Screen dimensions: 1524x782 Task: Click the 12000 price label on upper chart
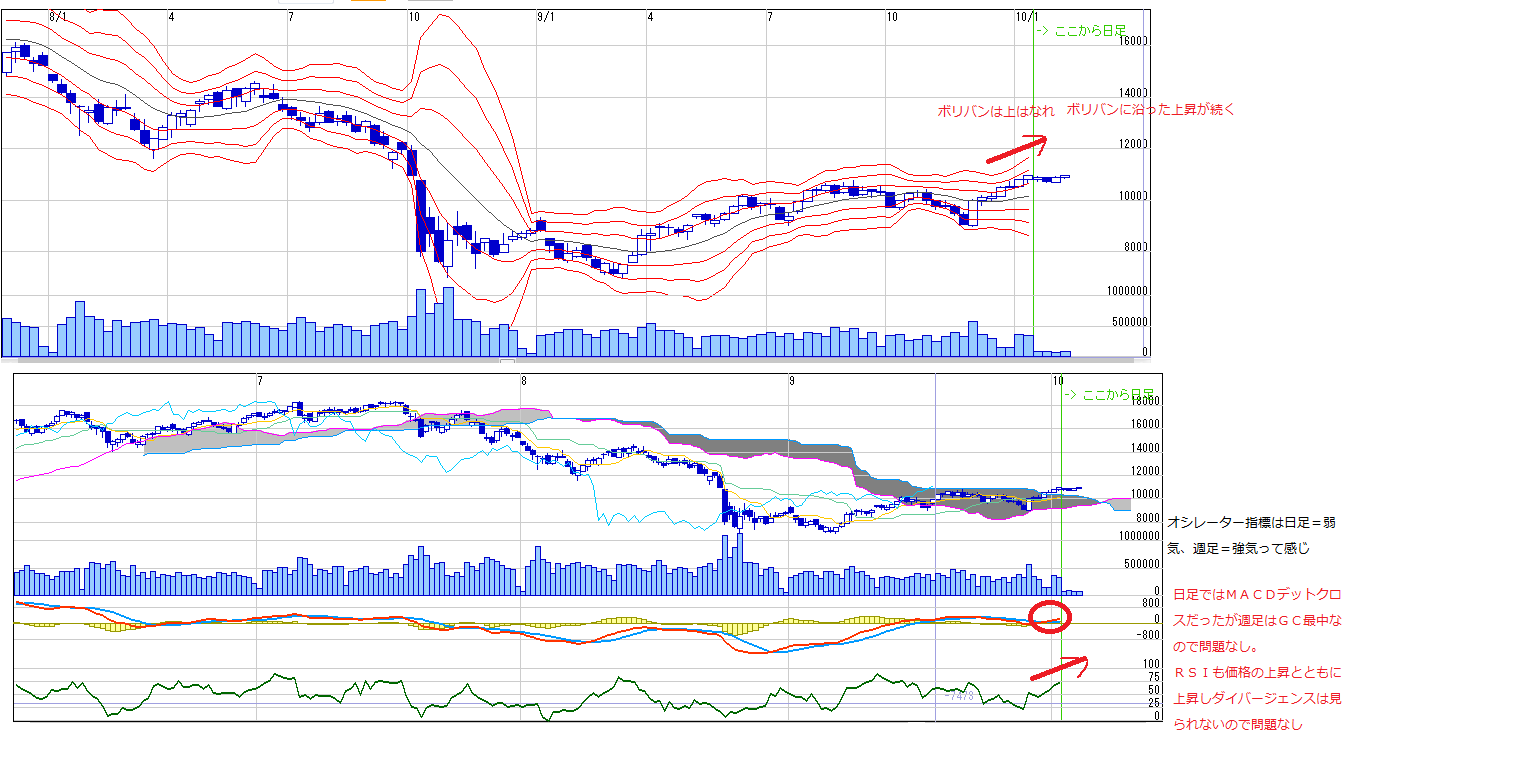click(1132, 145)
